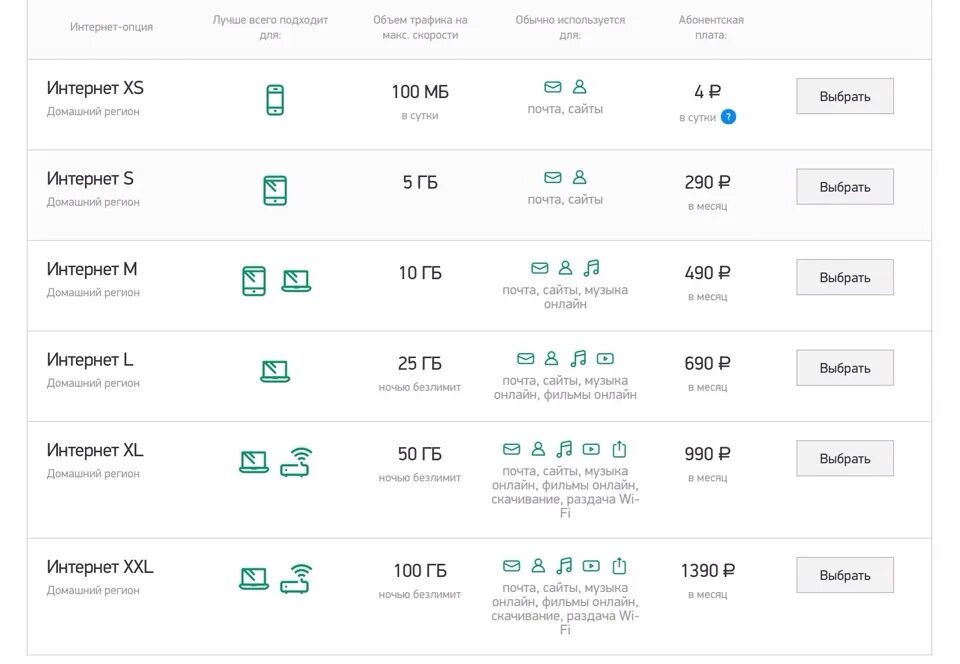Click the tablet icon in Интернет S row

275,190
